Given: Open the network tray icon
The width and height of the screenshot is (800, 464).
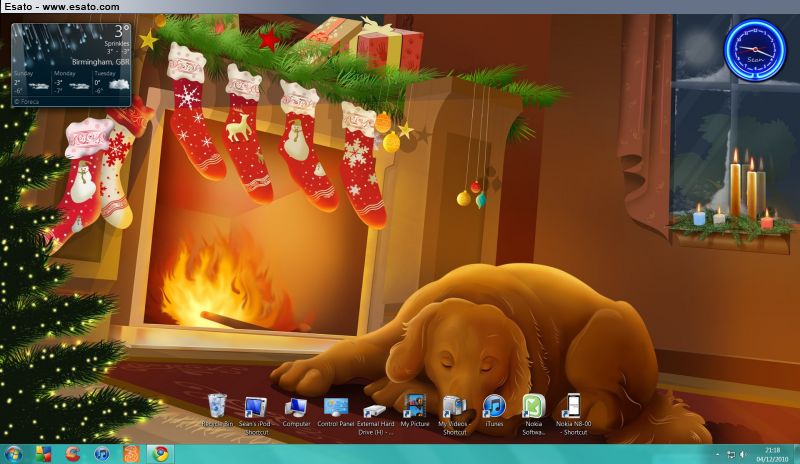Looking at the screenshot, I should (x=731, y=454).
